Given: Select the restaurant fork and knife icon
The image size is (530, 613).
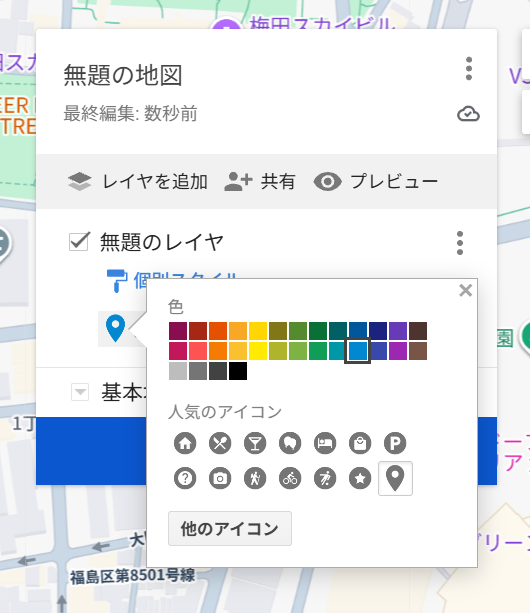Looking at the screenshot, I should tap(220, 443).
